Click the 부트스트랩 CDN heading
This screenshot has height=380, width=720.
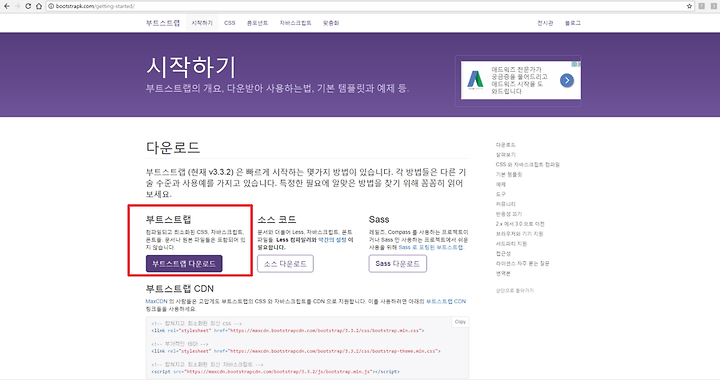[x=180, y=289]
